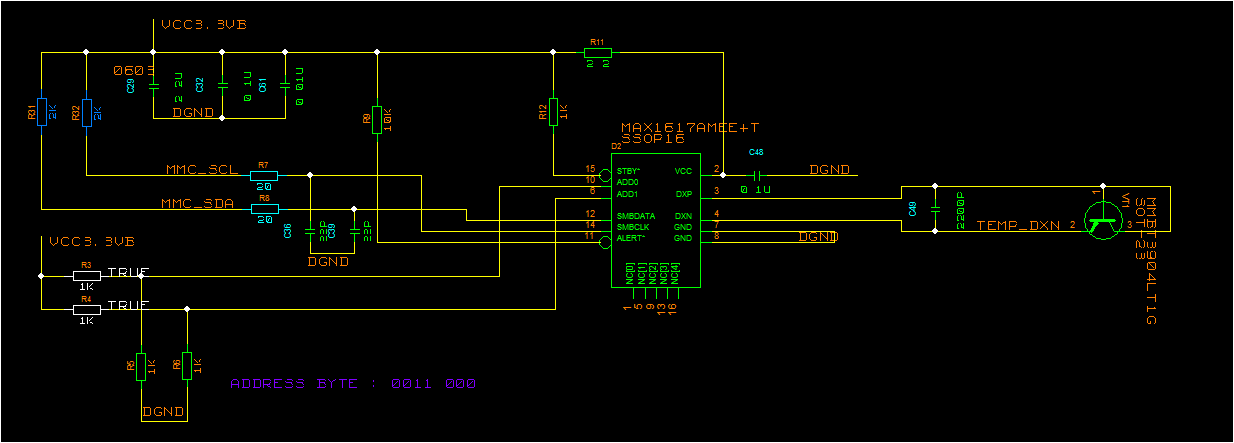Screen dimensions: 1234x443
Task: Click the 0603 footprint label
Action: click(x=132, y=71)
